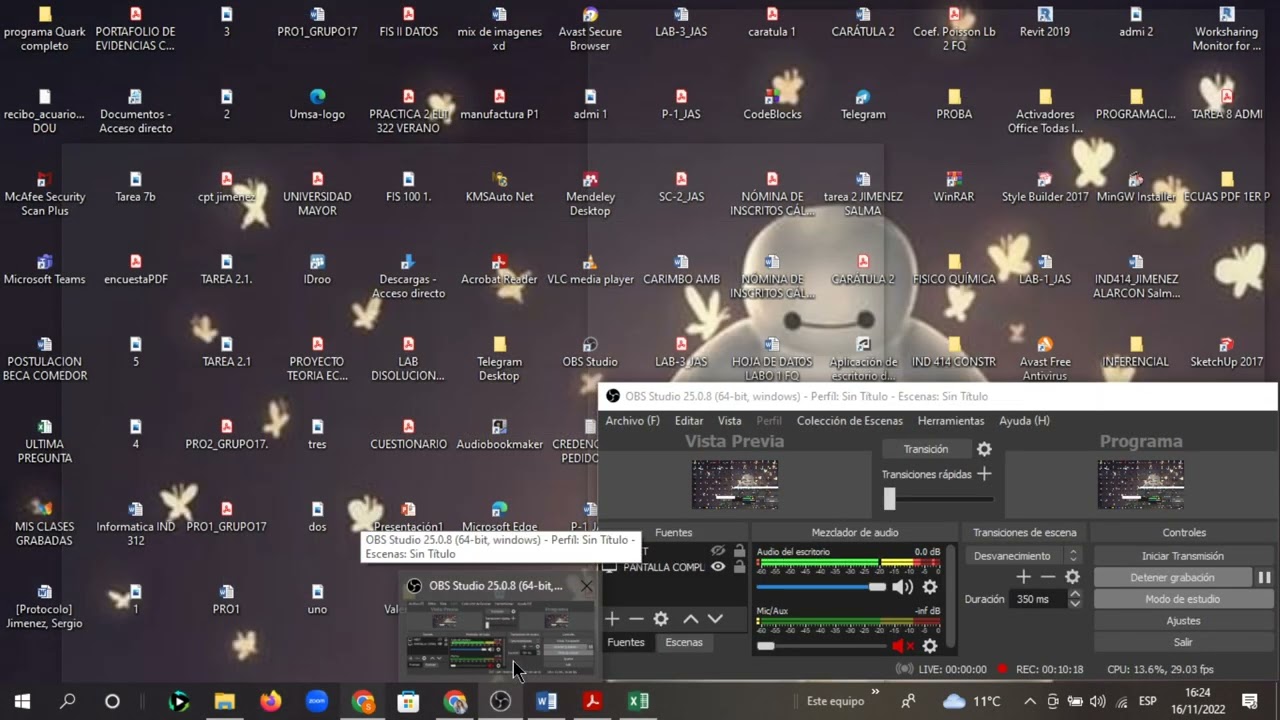
Task: Open Mic/Aux audio settings gear
Action: pos(930,646)
